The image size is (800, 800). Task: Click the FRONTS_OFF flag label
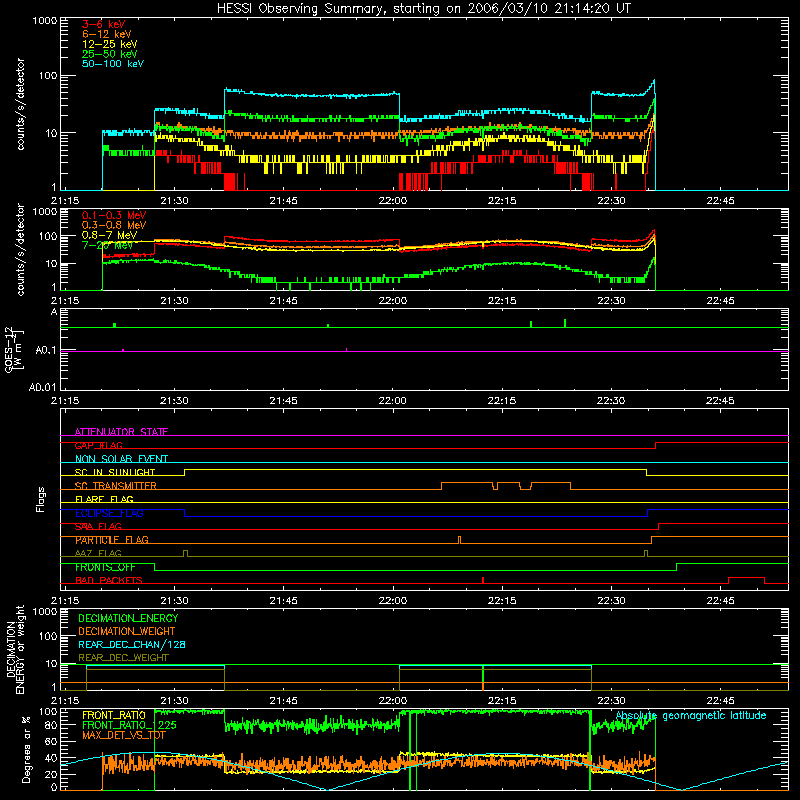pyautogui.click(x=105, y=567)
